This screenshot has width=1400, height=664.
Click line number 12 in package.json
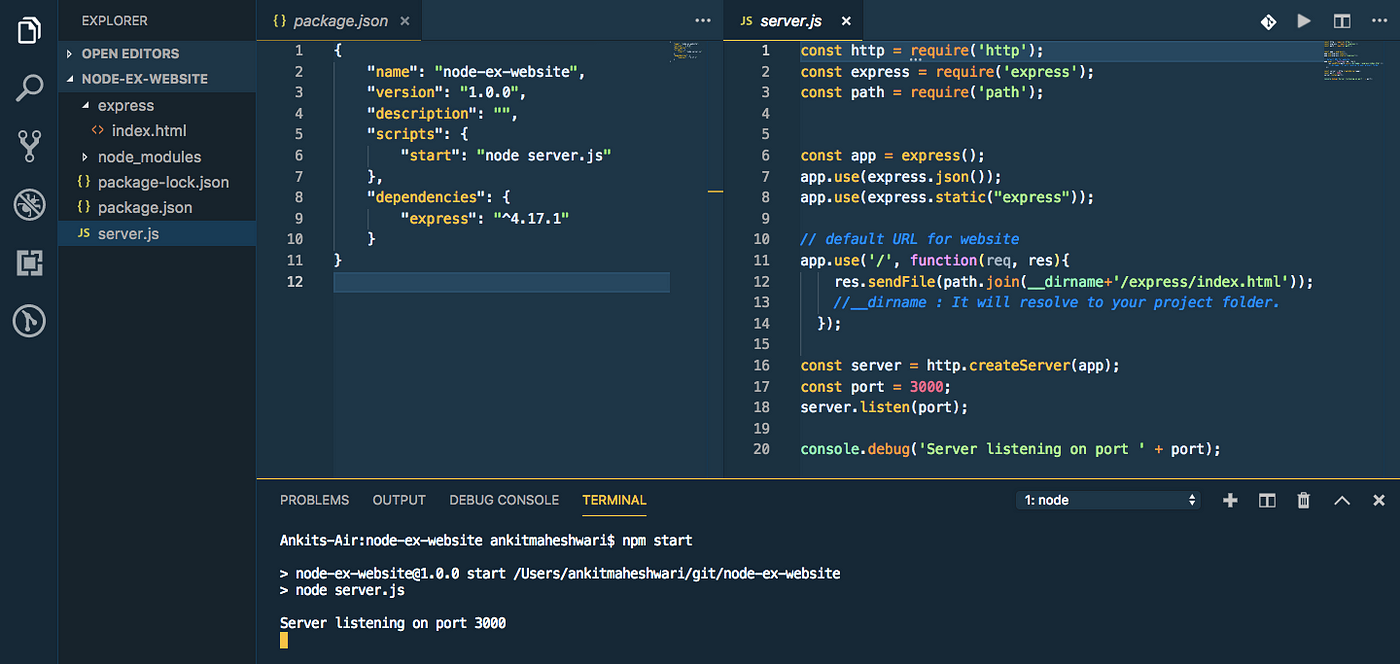pyautogui.click(x=294, y=282)
